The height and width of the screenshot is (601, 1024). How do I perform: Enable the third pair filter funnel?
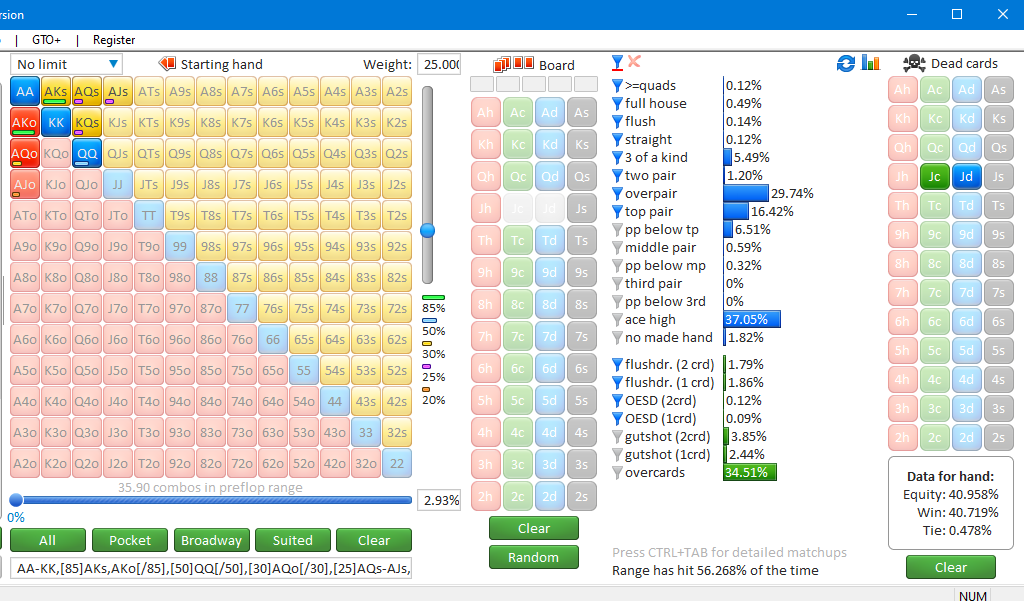click(x=617, y=284)
